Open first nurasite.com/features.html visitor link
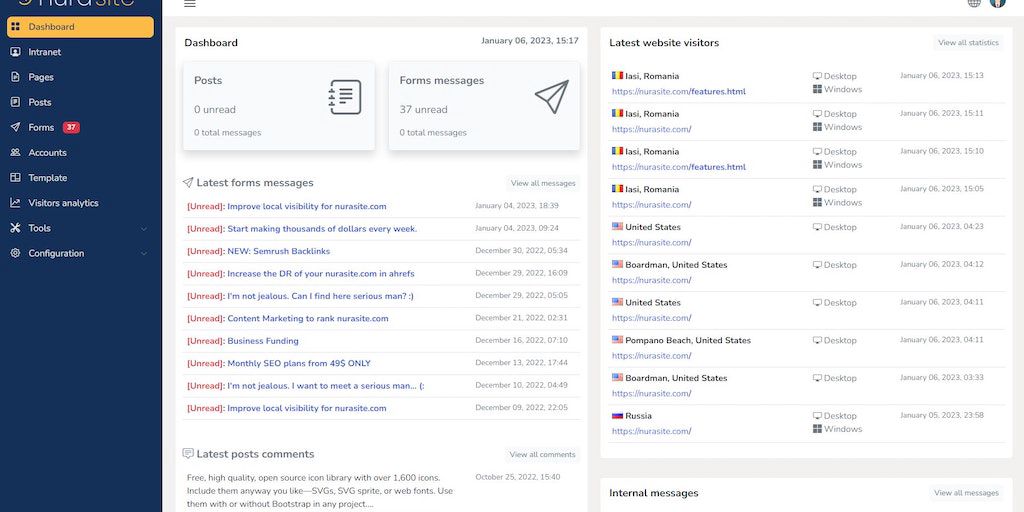Image resolution: width=1024 pixels, height=512 pixels. point(679,92)
